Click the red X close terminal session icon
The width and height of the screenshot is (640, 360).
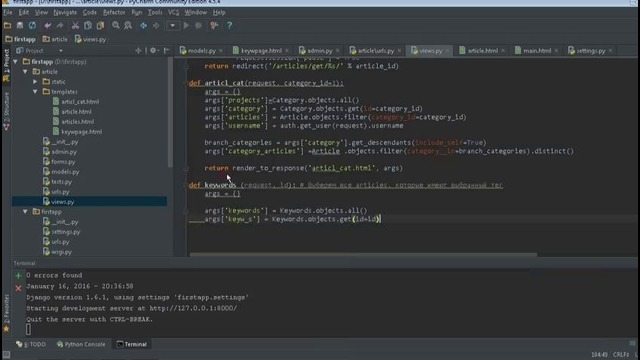[18, 289]
